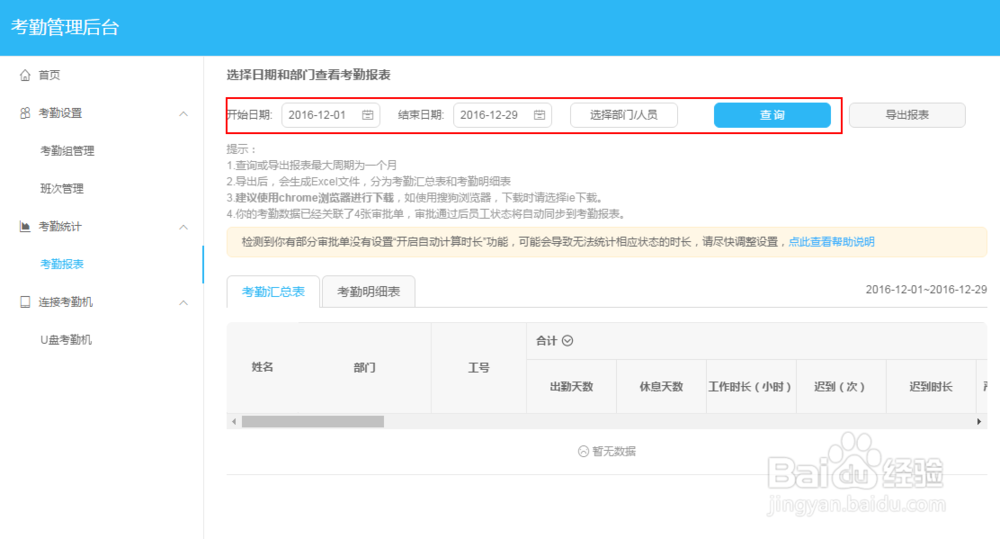Click the 考勤设置 settings icon
This screenshot has height=539, width=1000.
[25, 113]
